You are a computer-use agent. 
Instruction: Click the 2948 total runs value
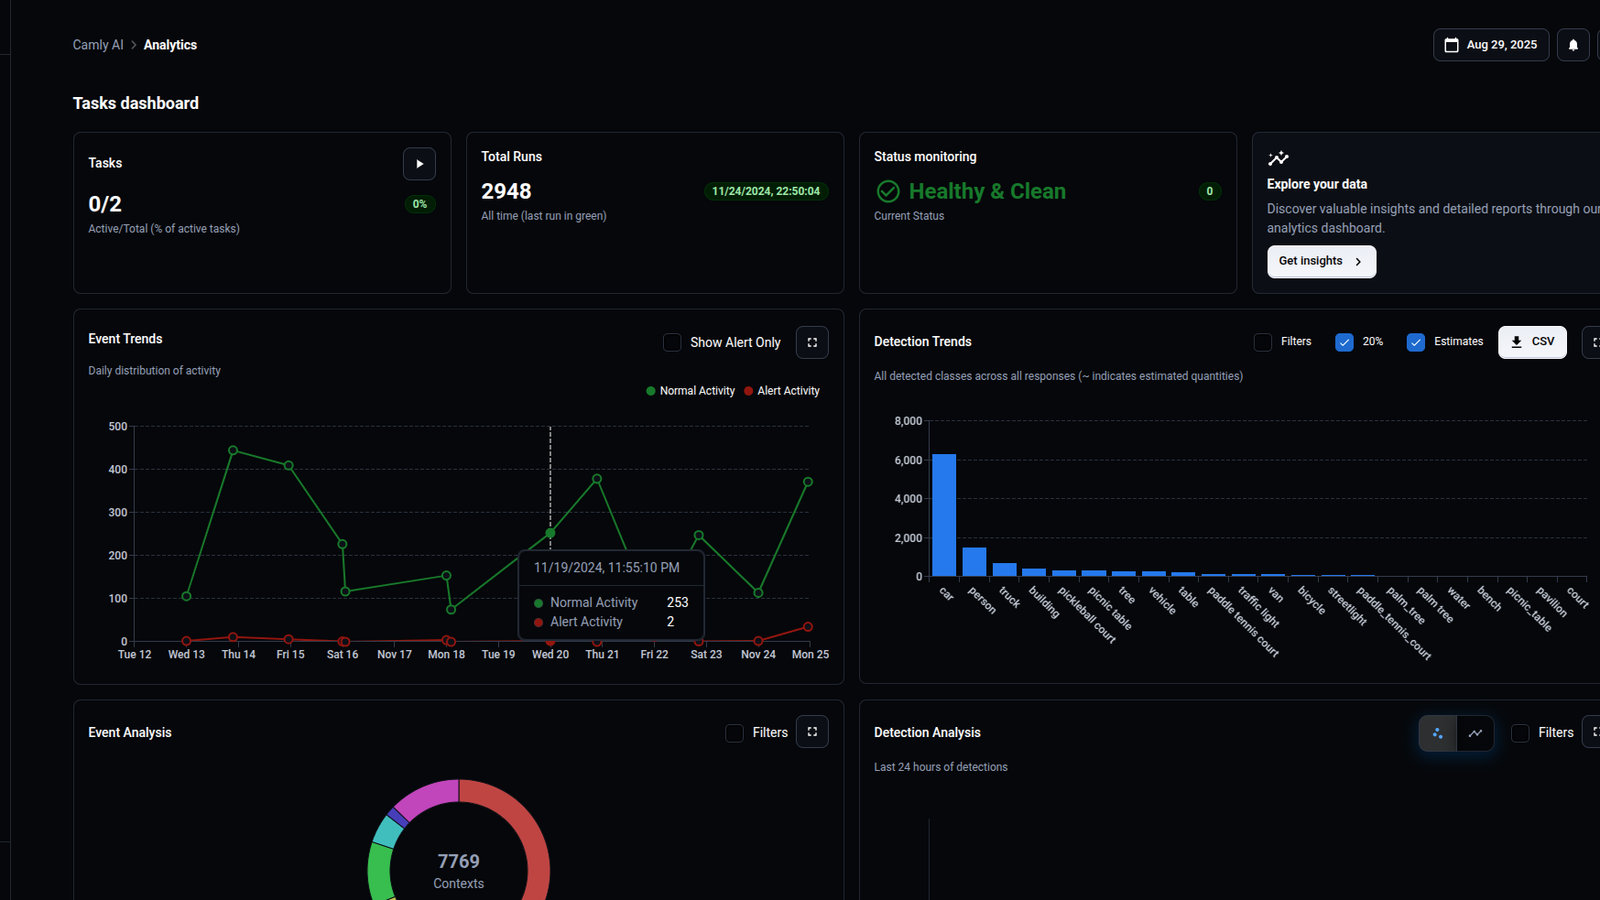(x=506, y=191)
